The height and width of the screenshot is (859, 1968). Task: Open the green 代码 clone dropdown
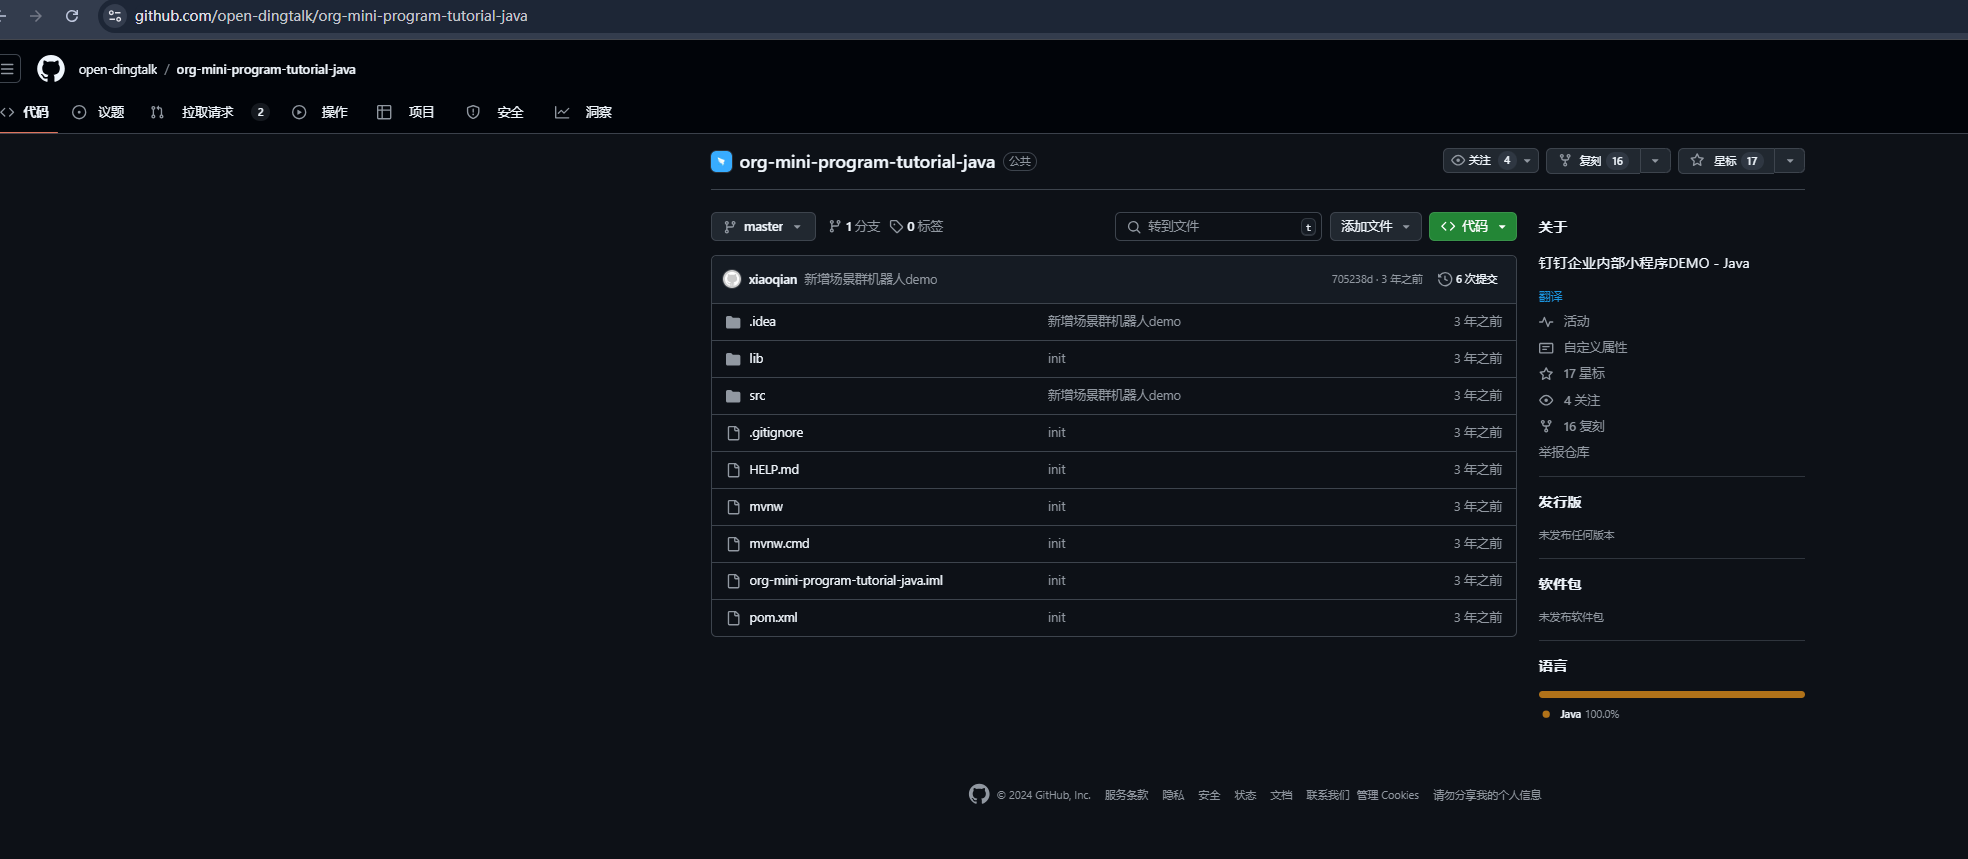1472,227
